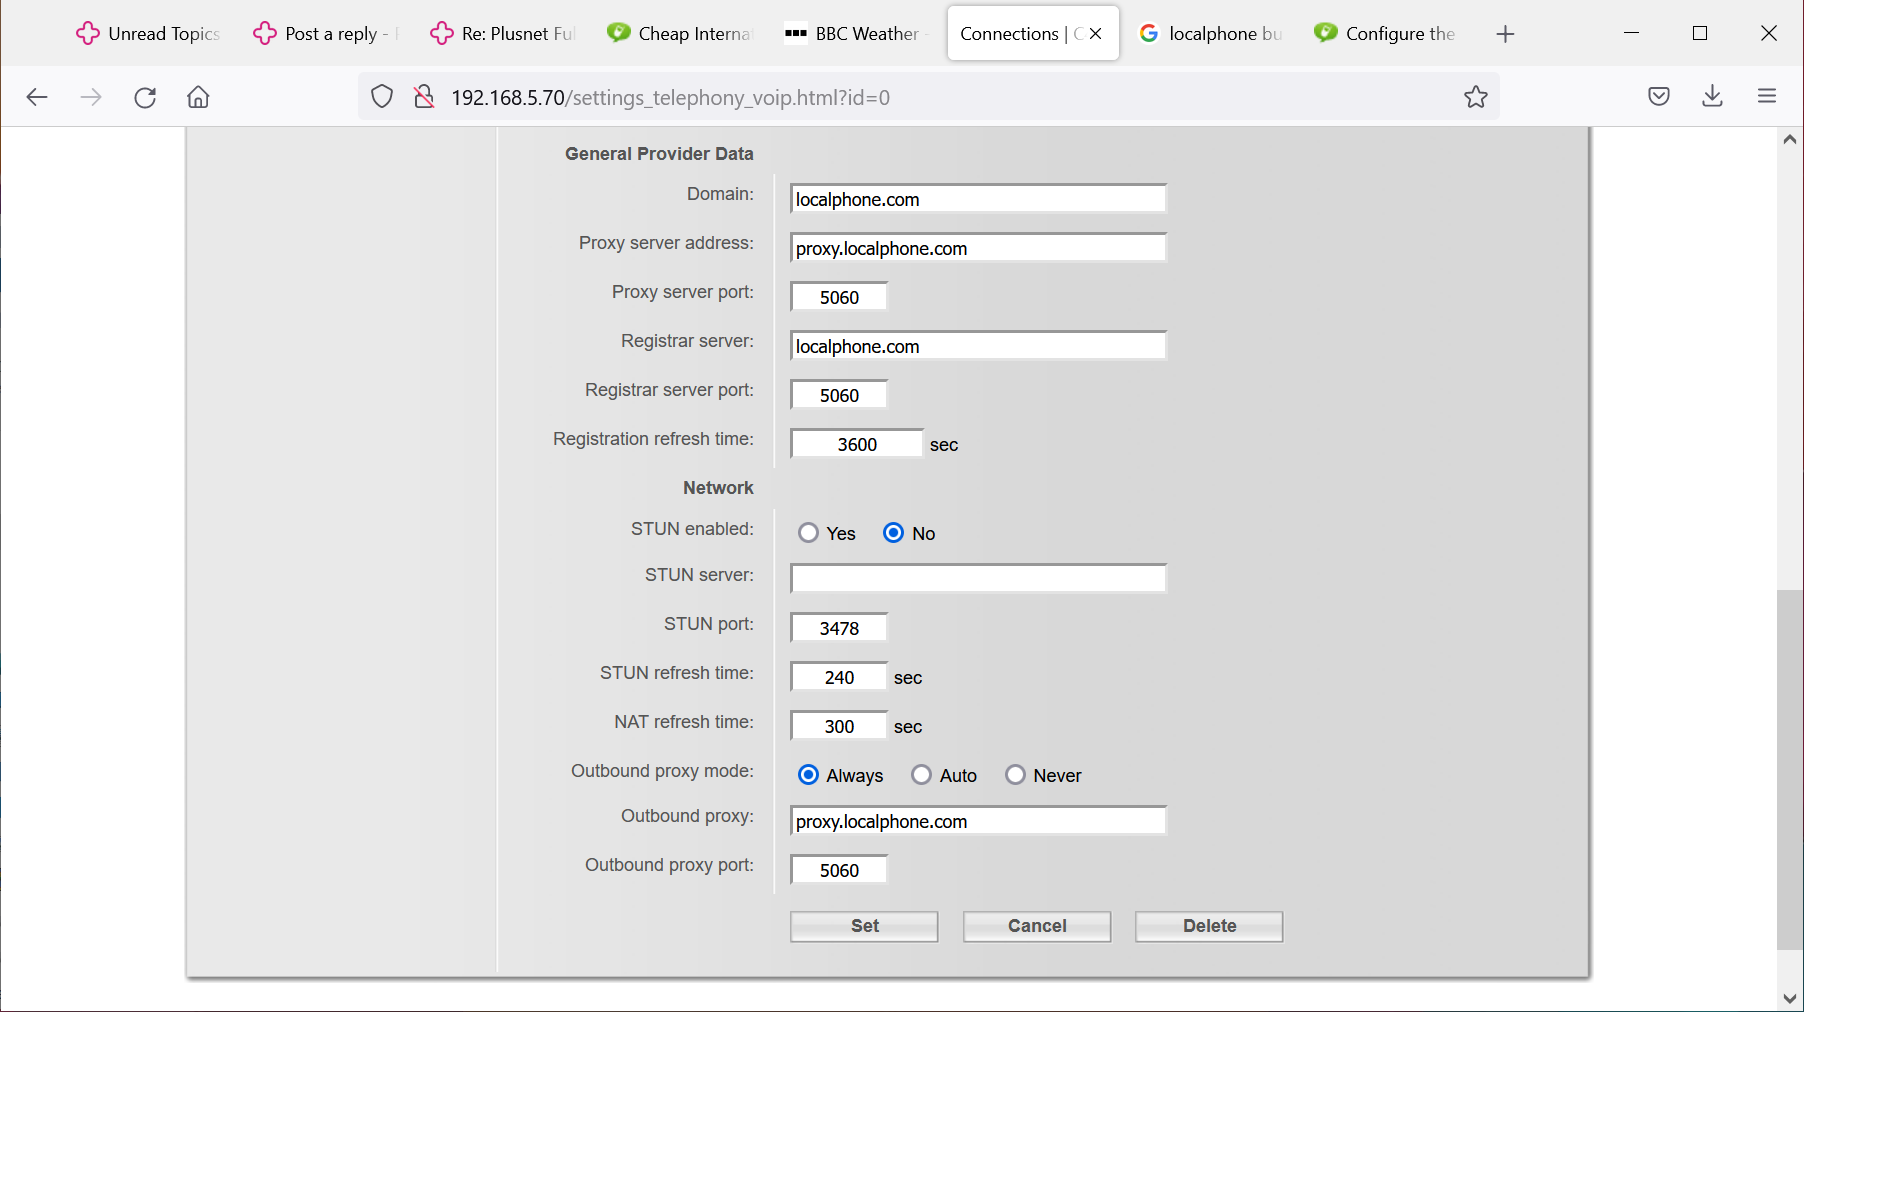Show the downloads panel
This screenshot has height=1188, width=1880.
1712,96
